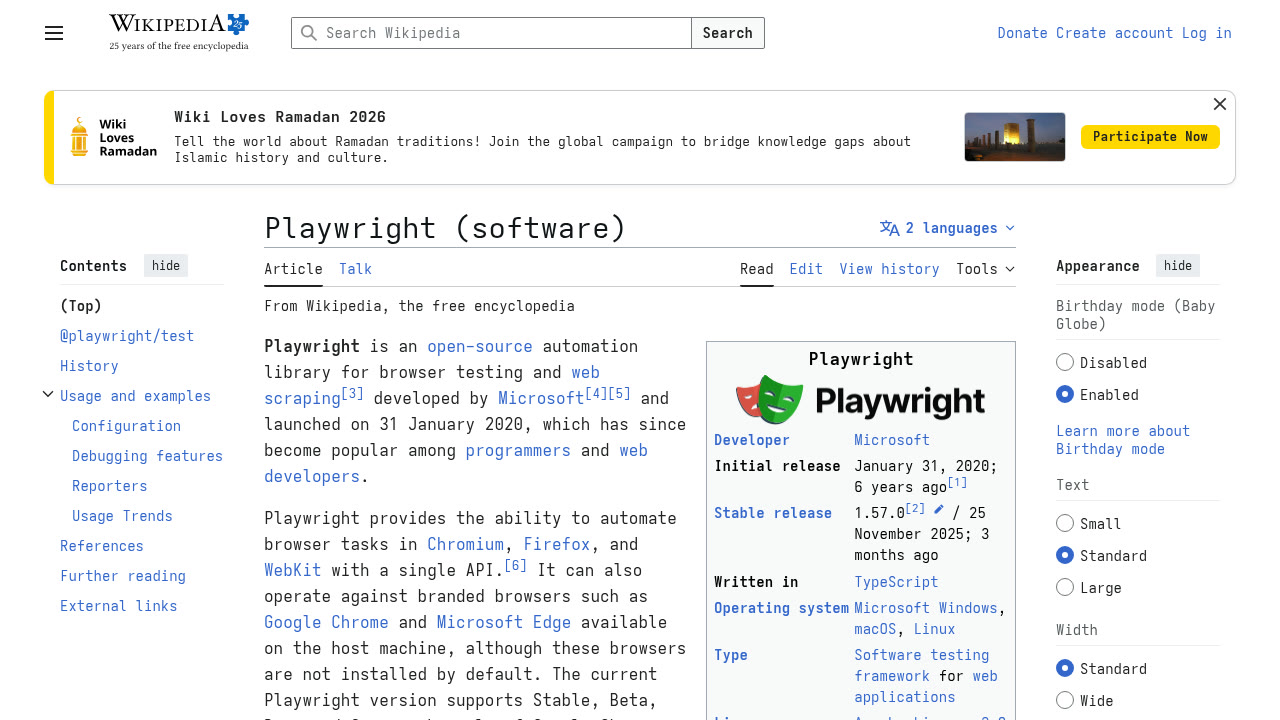1280x720 pixels.
Task: Open the Create account link
Action: tap(1113, 33)
